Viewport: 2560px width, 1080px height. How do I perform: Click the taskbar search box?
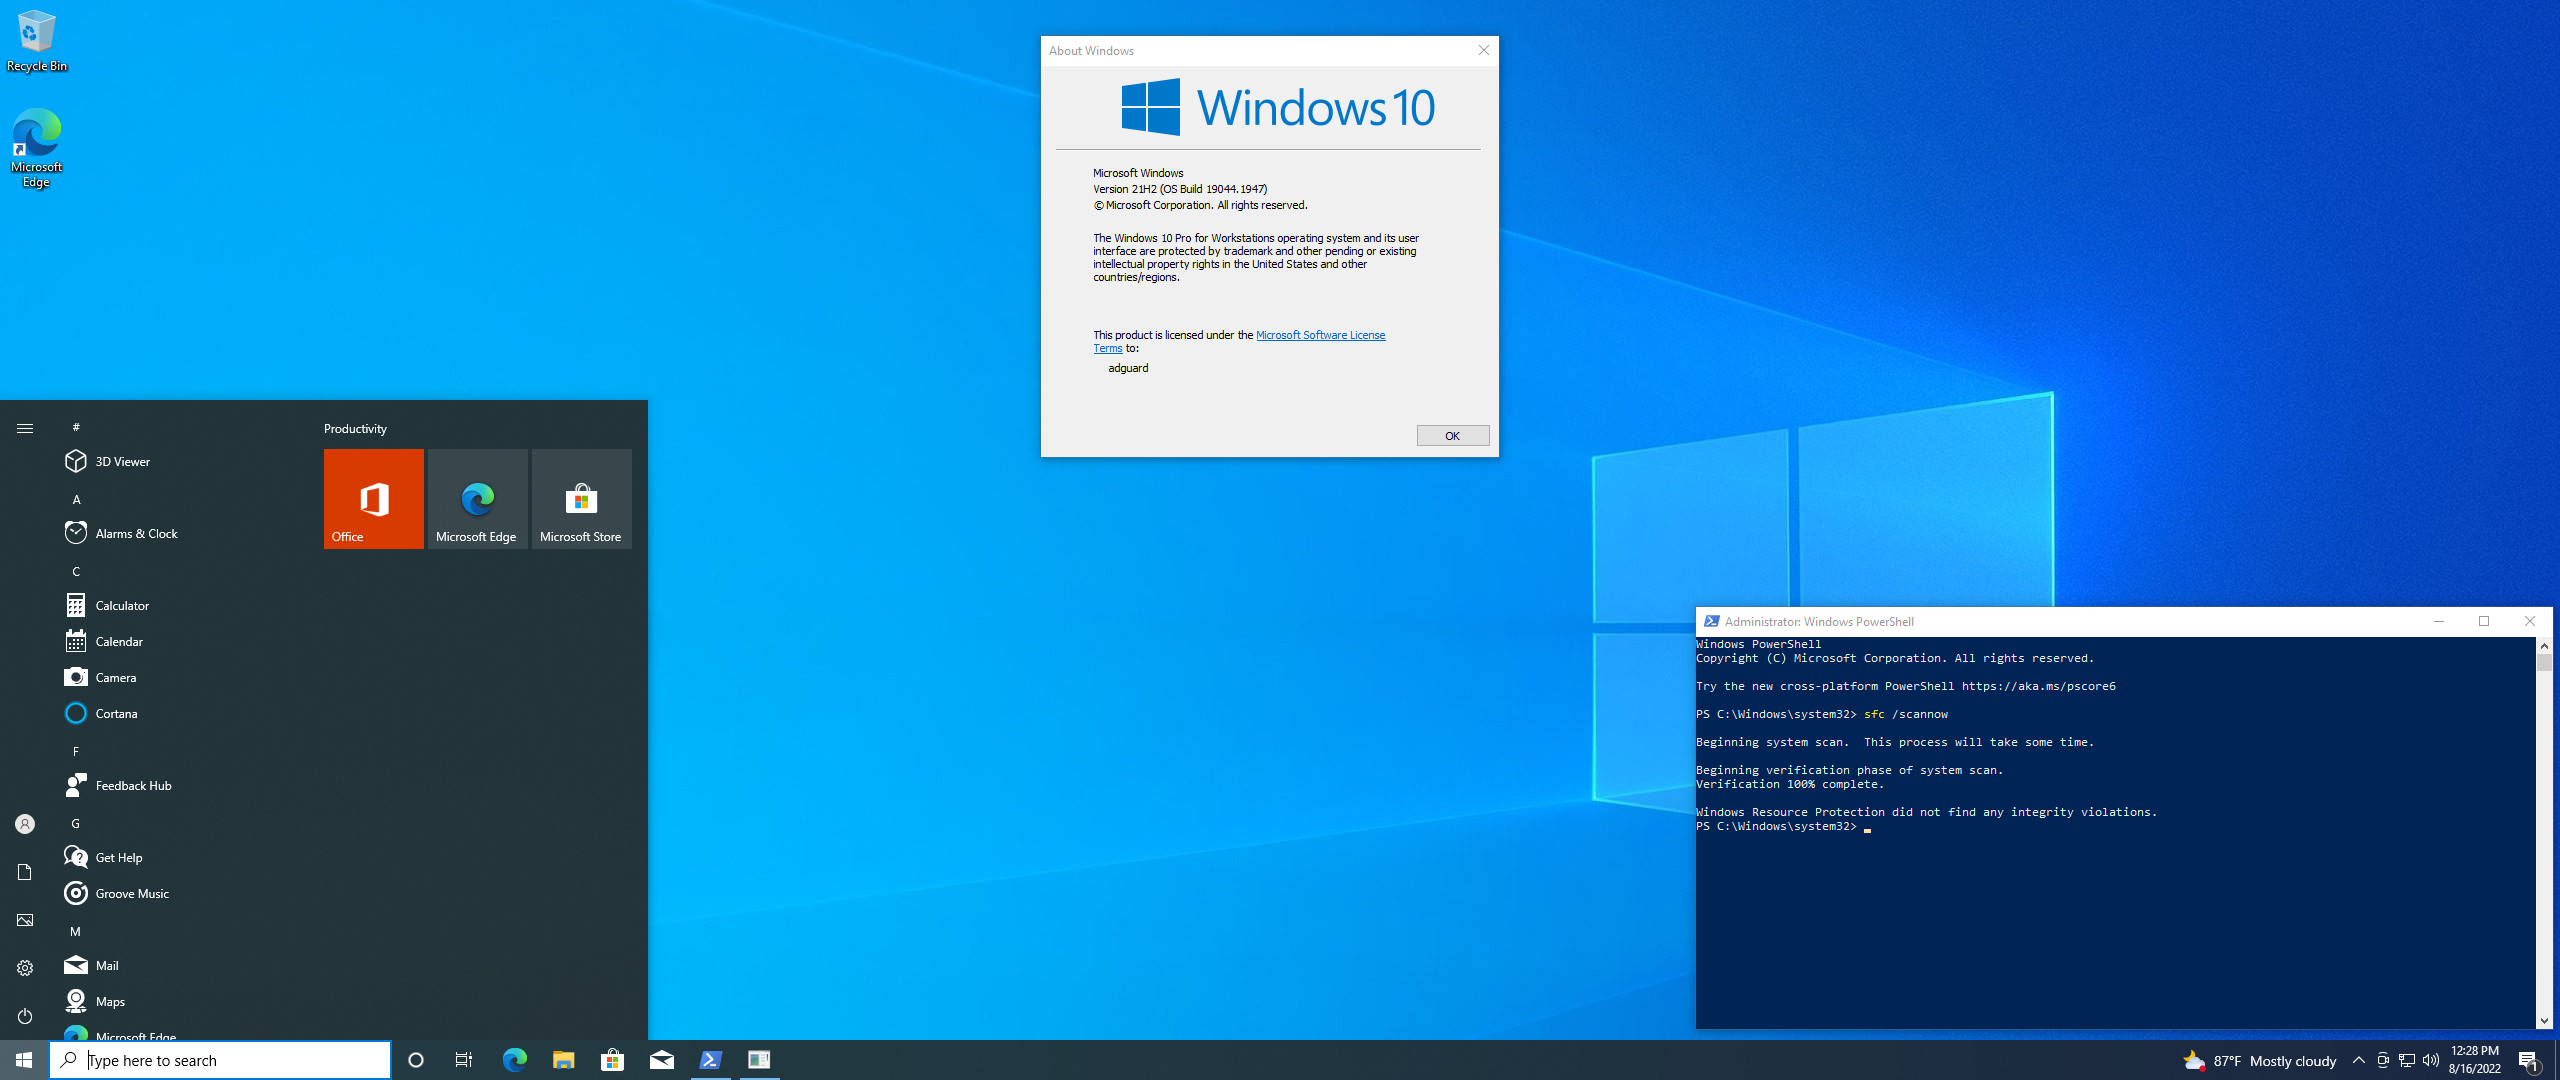(x=220, y=1060)
